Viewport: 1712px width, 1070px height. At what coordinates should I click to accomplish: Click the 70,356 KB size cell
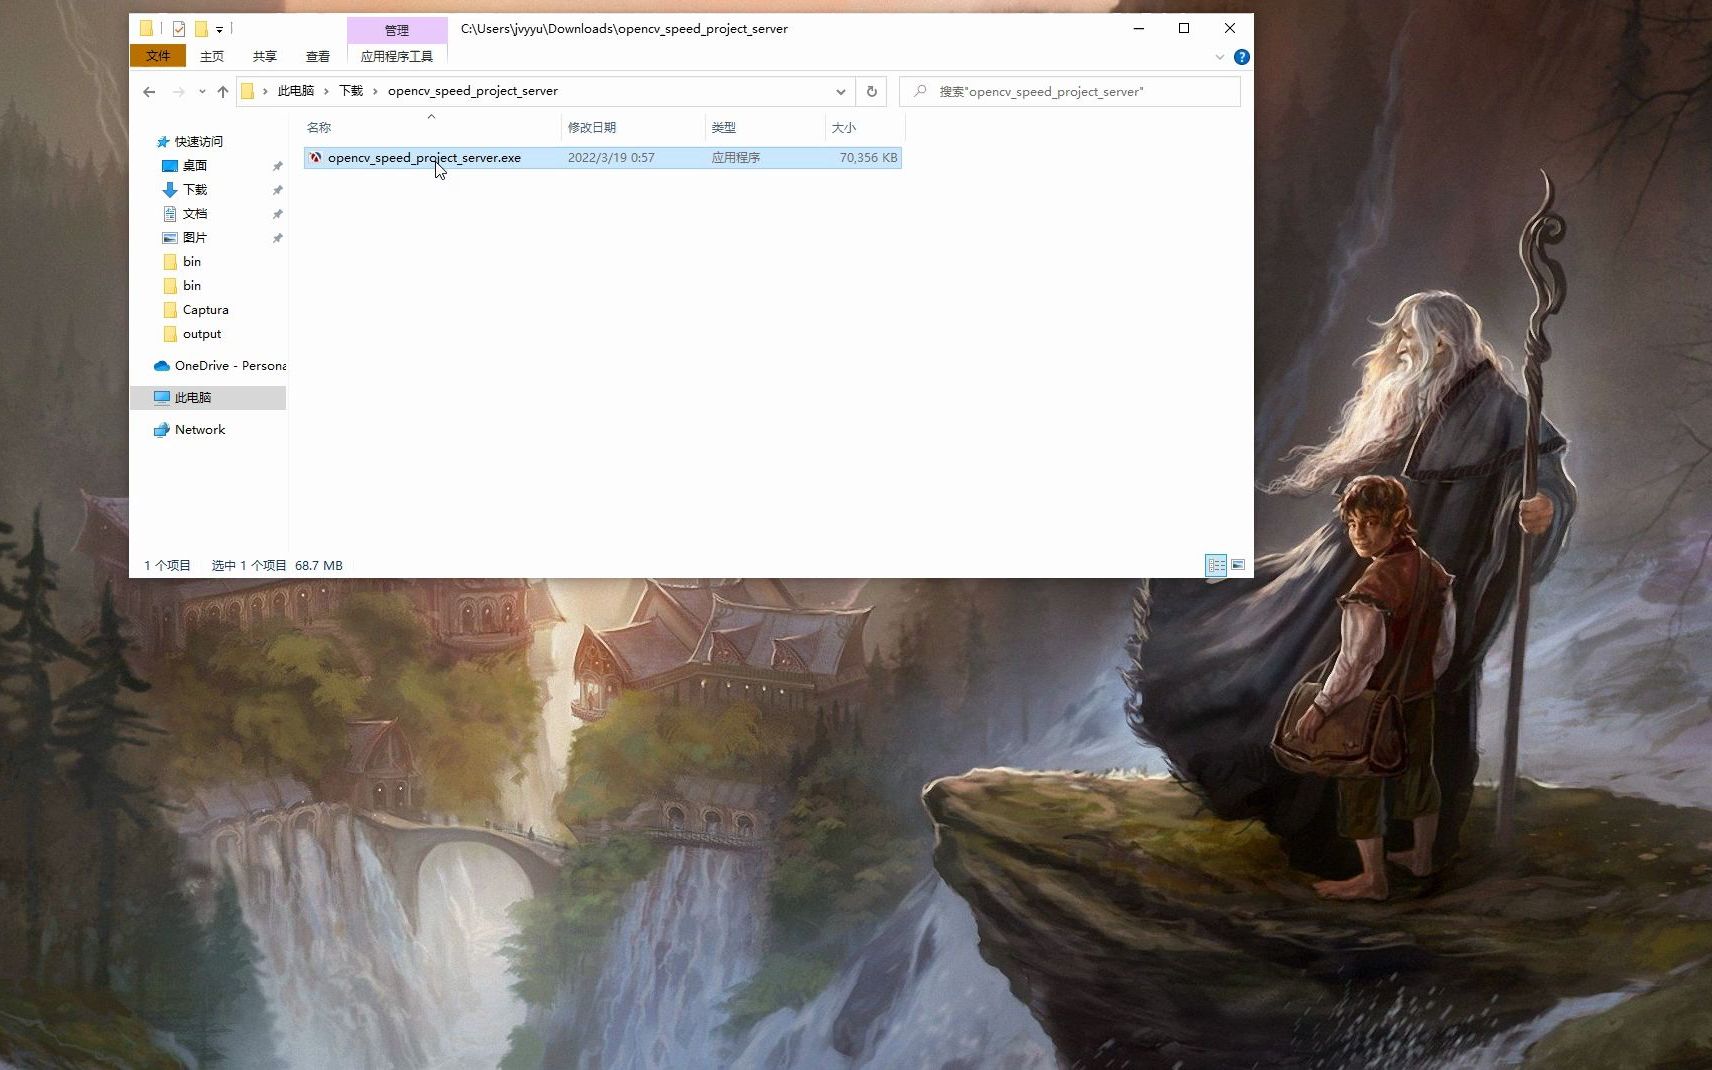(x=868, y=158)
